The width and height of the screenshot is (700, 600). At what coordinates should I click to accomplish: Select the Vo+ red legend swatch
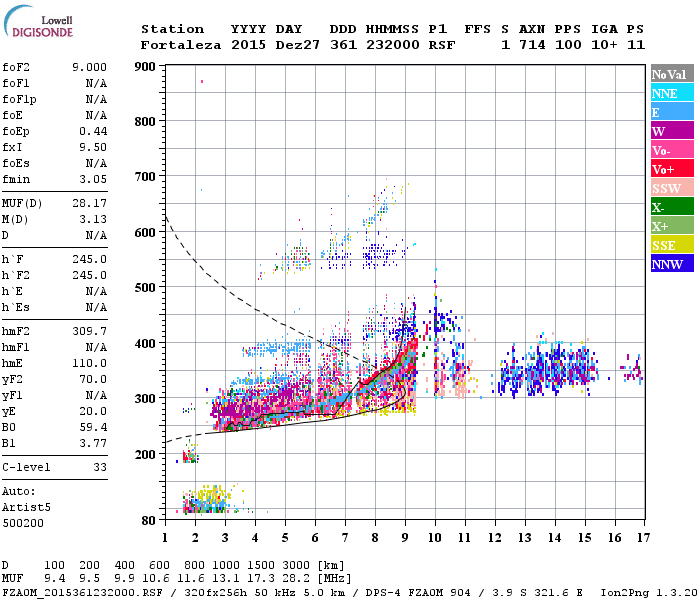[x=672, y=169]
